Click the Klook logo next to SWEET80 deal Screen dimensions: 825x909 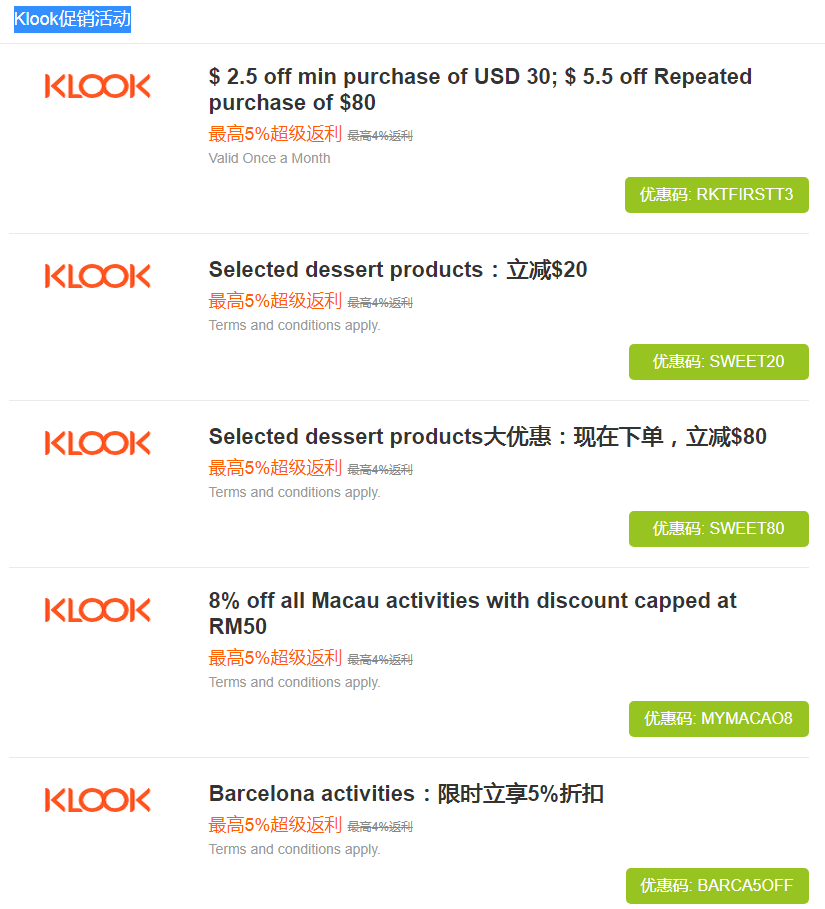pyautogui.click(x=97, y=443)
